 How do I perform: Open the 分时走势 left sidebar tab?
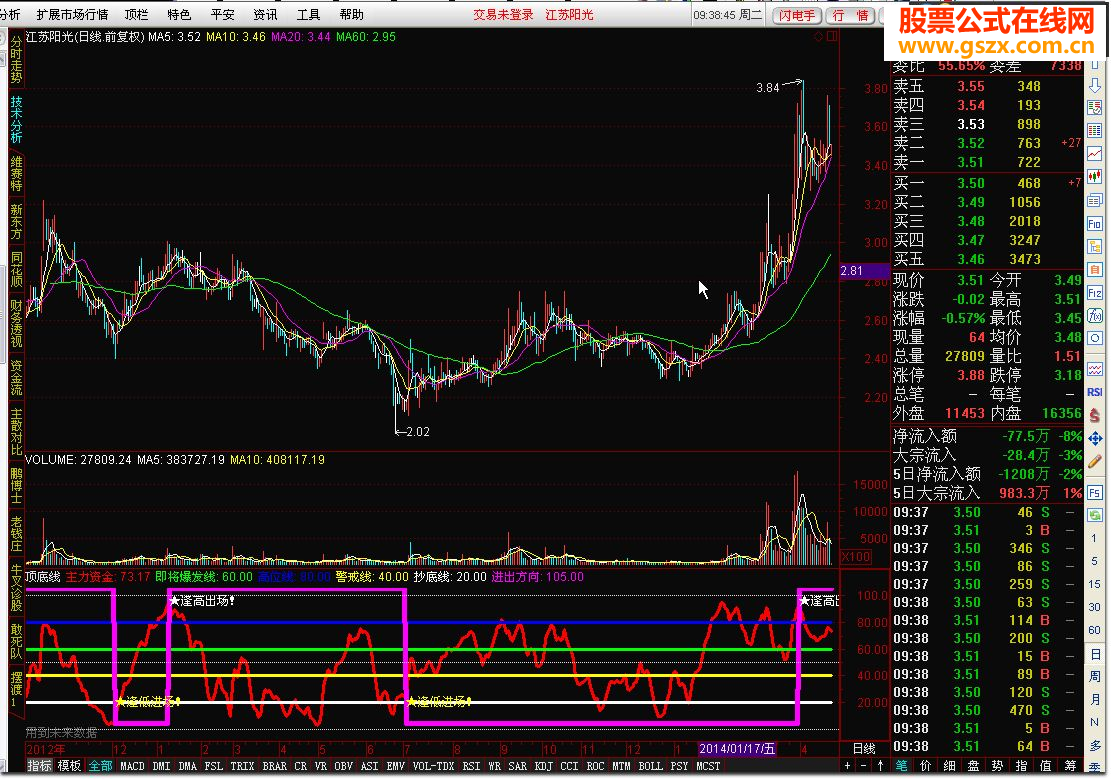(16, 60)
